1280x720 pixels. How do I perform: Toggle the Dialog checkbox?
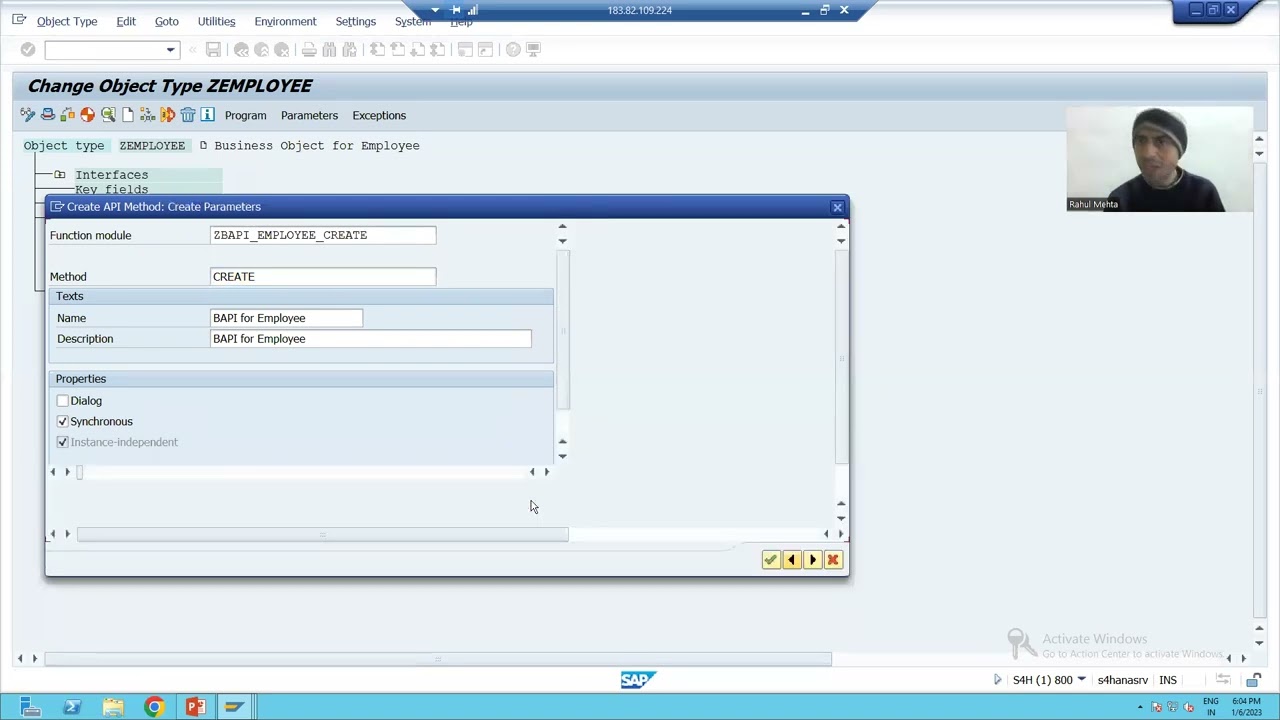tap(63, 401)
